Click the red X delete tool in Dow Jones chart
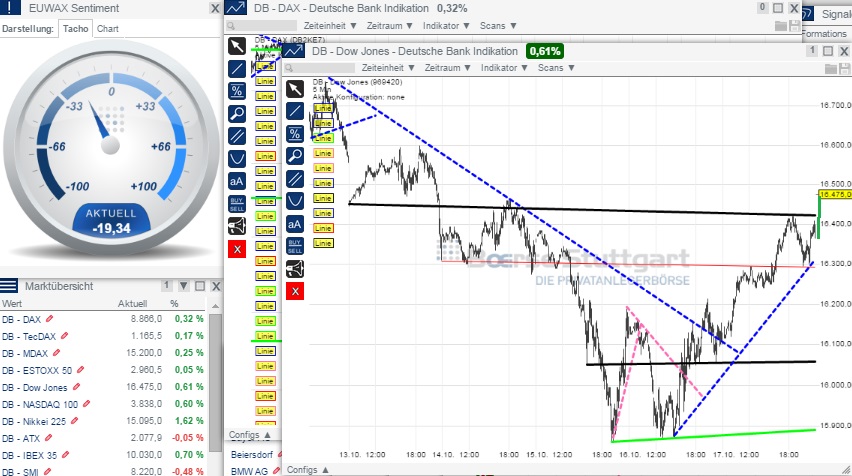The height and width of the screenshot is (476, 852). [295, 292]
